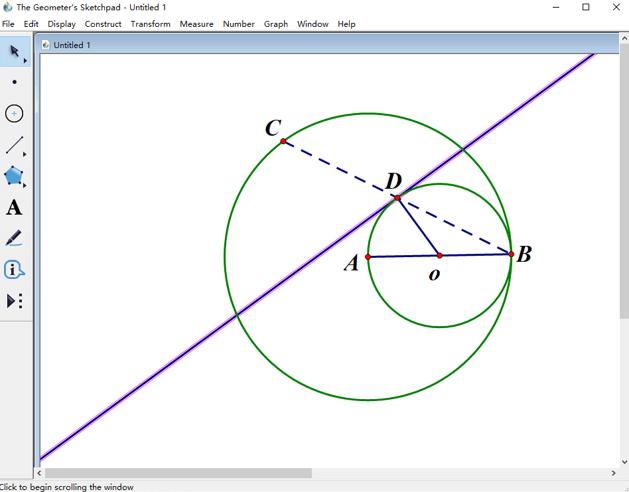The width and height of the screenshot is (629, 492).
Task: Select the Information tool
Action: [x=14, y=269]
